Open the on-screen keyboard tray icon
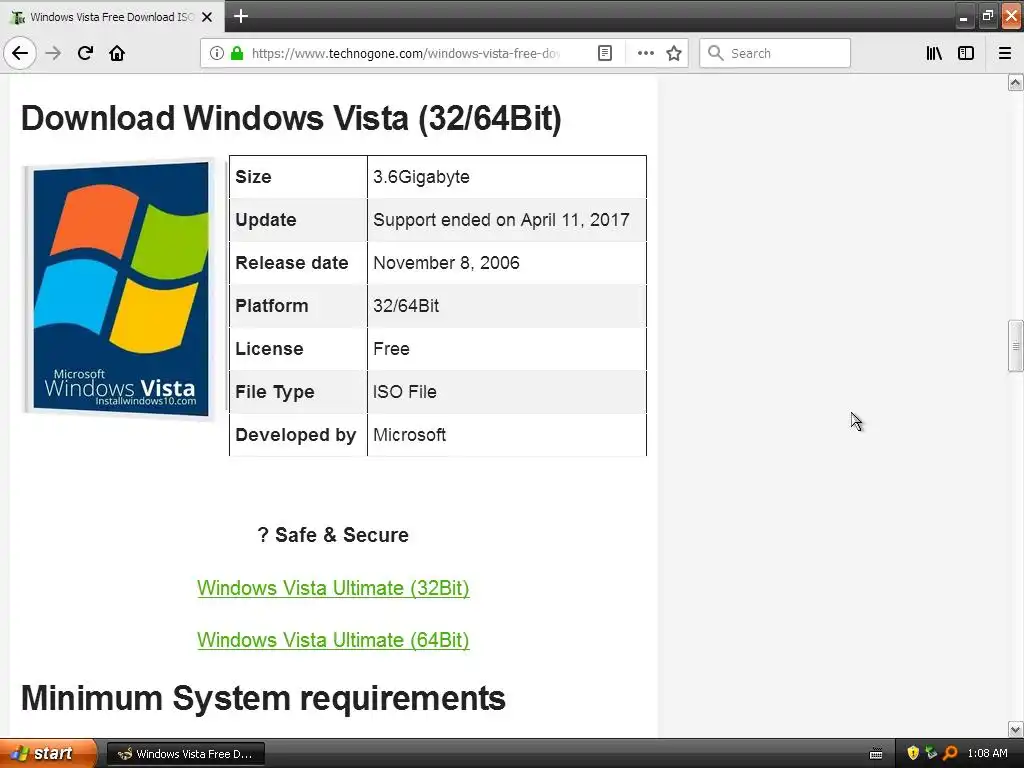 pyautogui.click(x=876, y=754)
